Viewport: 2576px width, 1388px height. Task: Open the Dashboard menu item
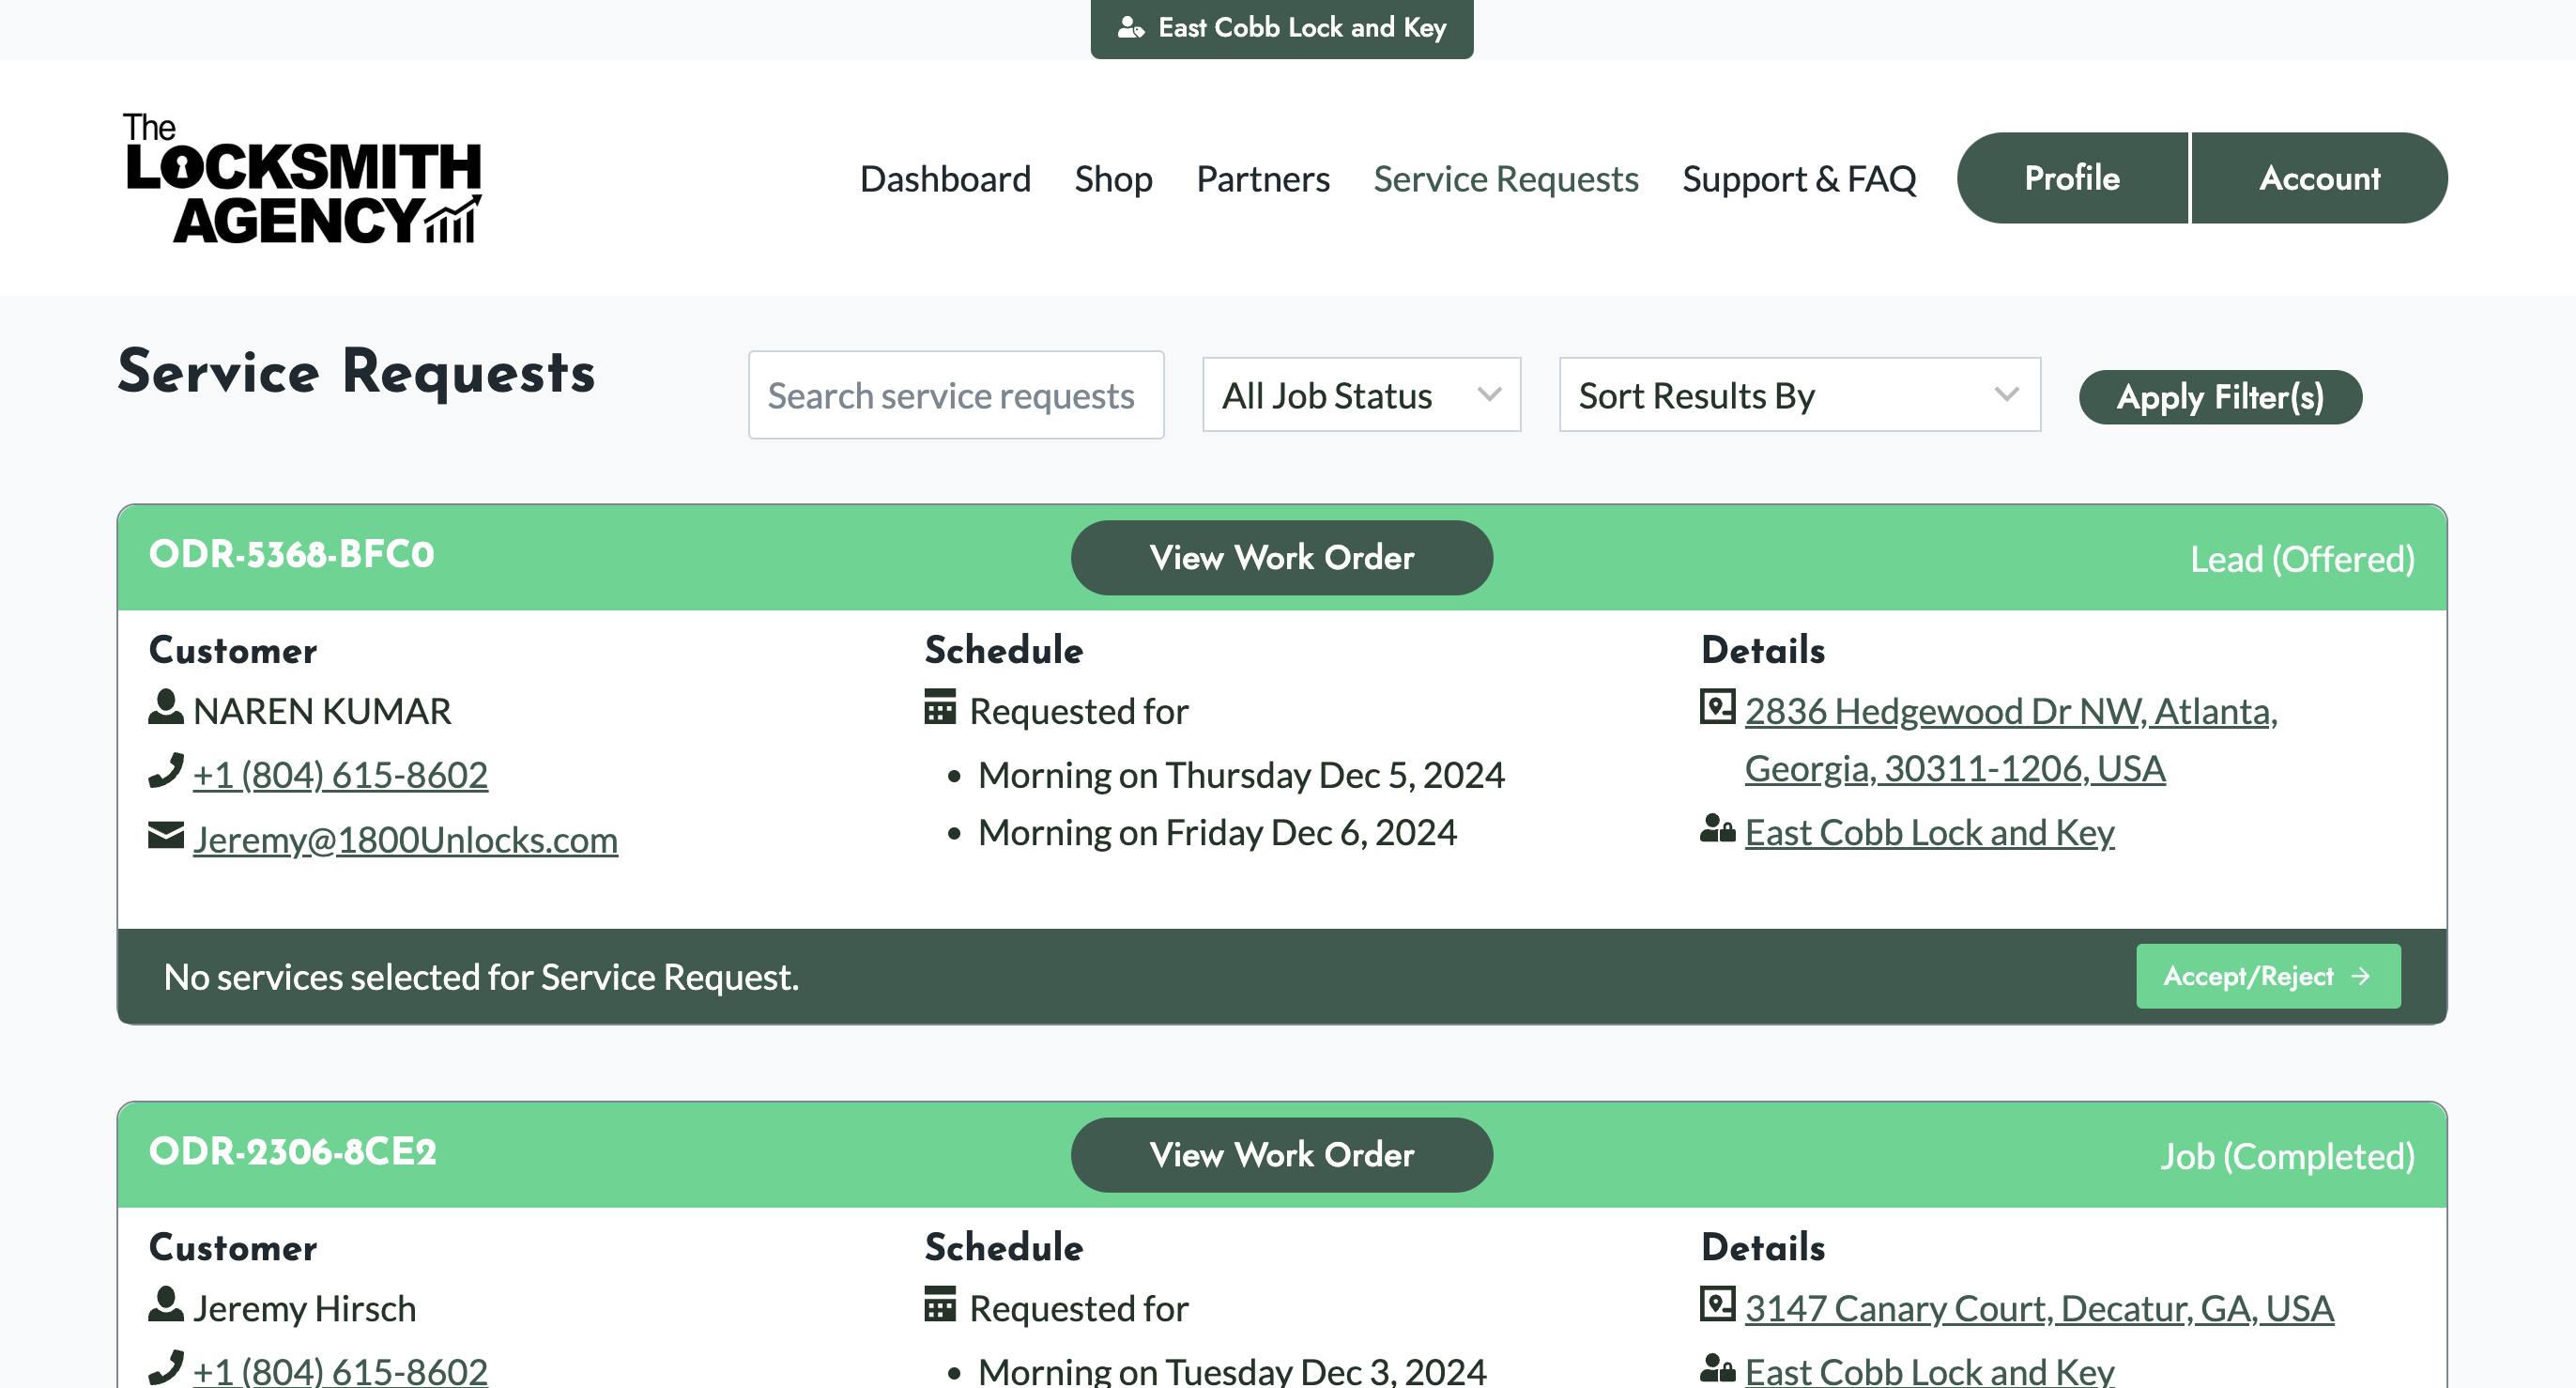pyautogui.click(x=945, y=179)
